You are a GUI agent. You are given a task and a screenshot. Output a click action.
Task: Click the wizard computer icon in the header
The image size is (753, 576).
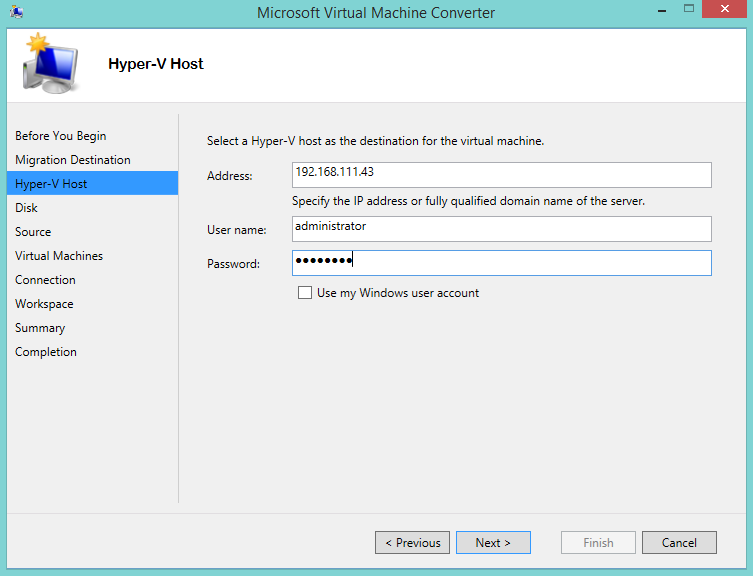(x=50, y=63)
